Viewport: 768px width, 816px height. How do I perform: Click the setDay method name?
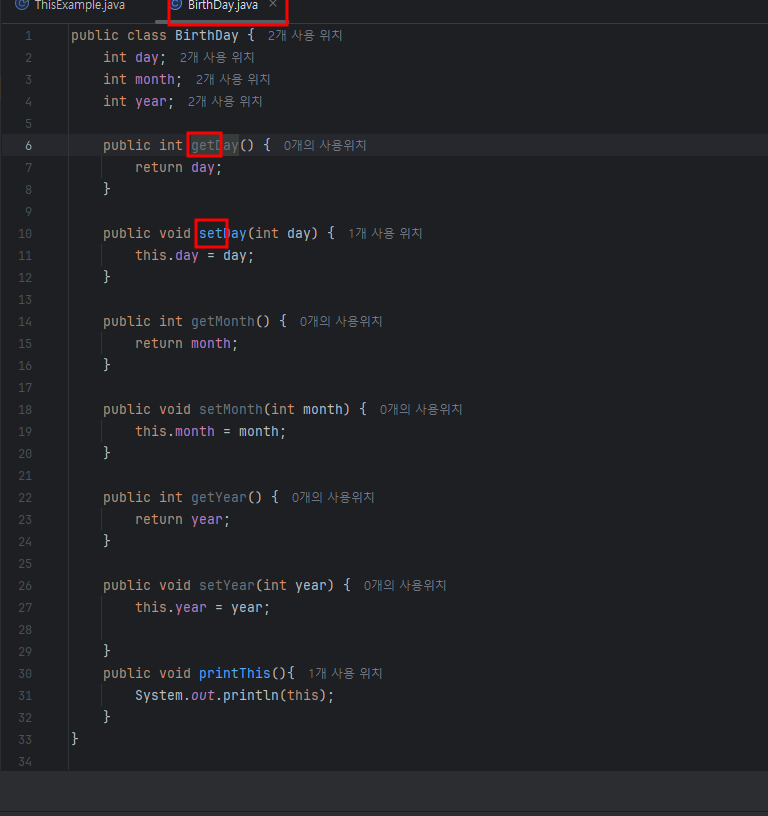coord(223,233)
